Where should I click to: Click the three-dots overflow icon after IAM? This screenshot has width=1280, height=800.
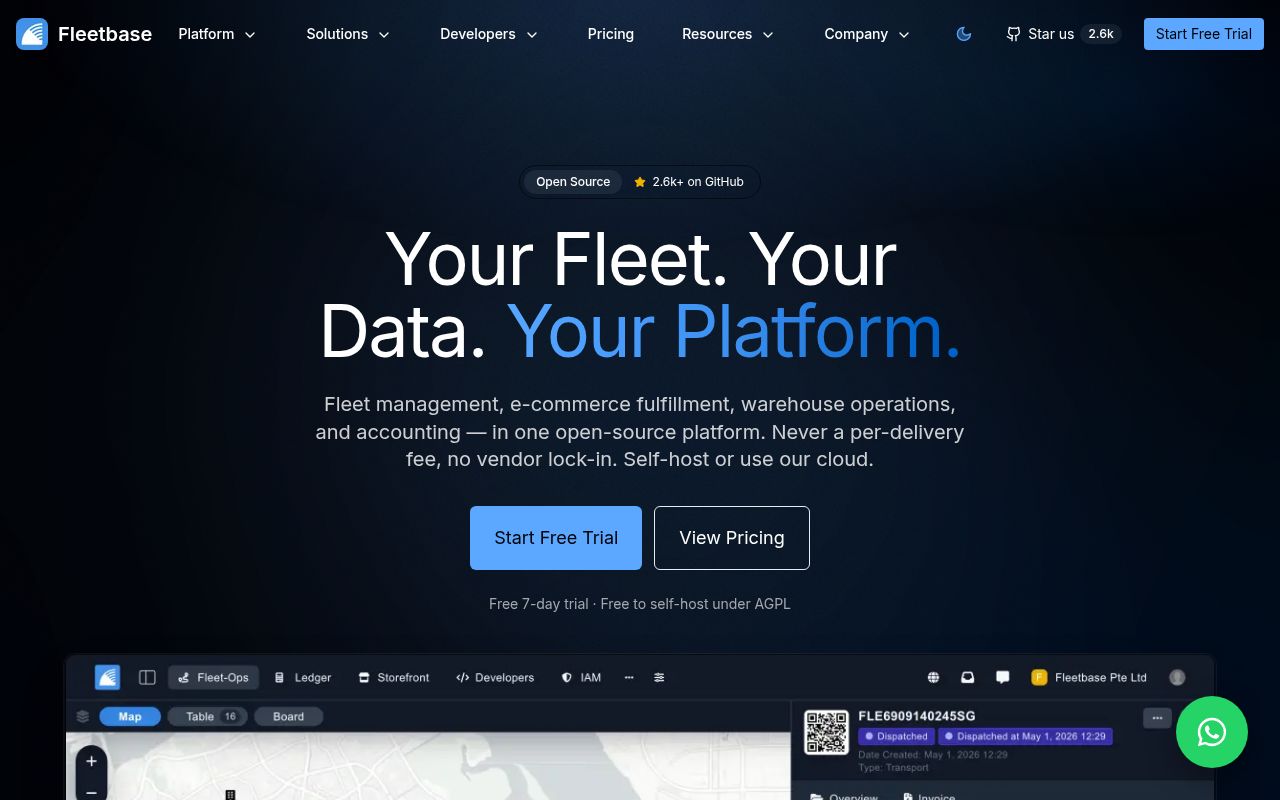tap(629, 677)
